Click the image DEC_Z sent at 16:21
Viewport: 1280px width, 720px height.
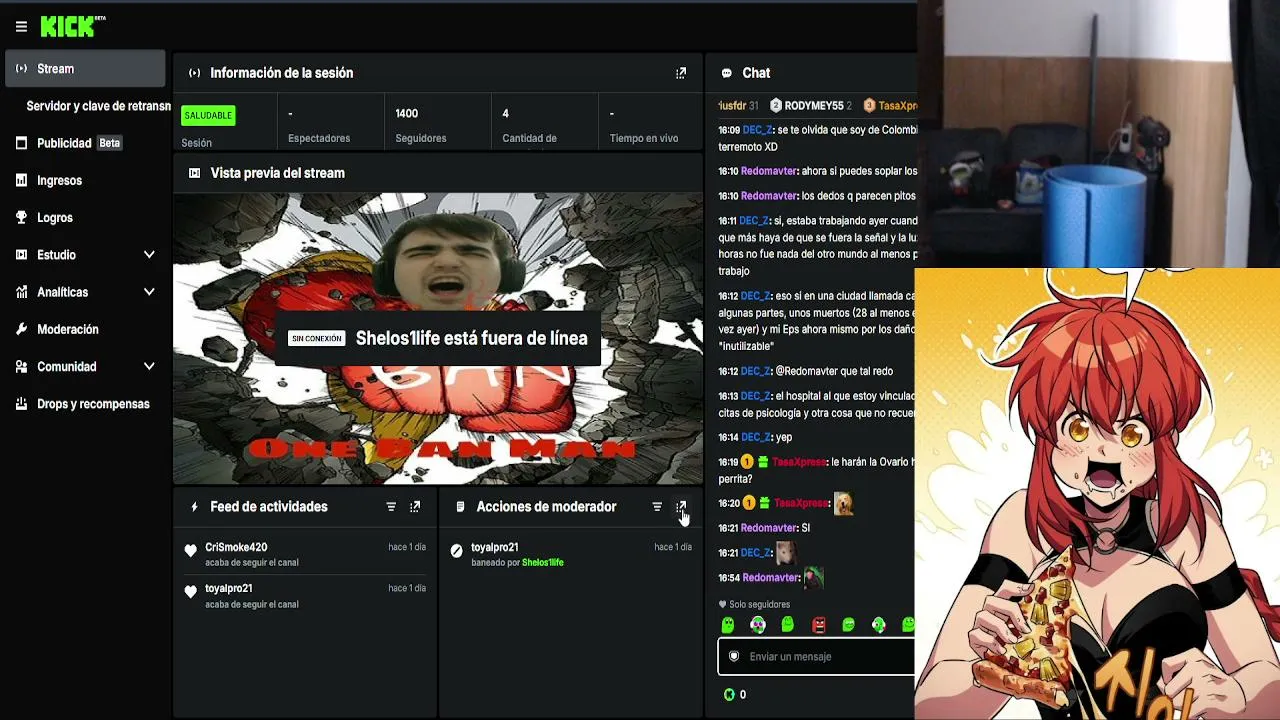click(x=786, y=553)
